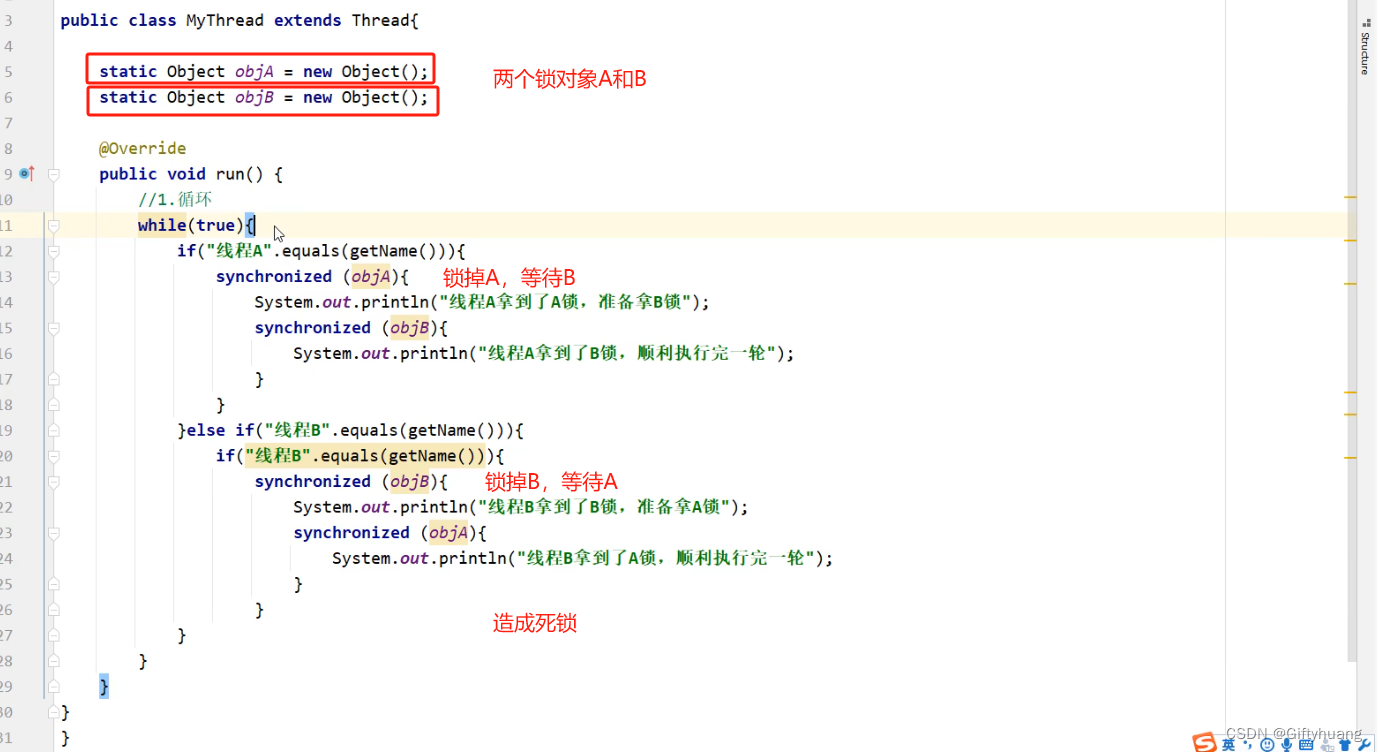
Task: Open the Structure tool window tab
Action: point(1365,48)
